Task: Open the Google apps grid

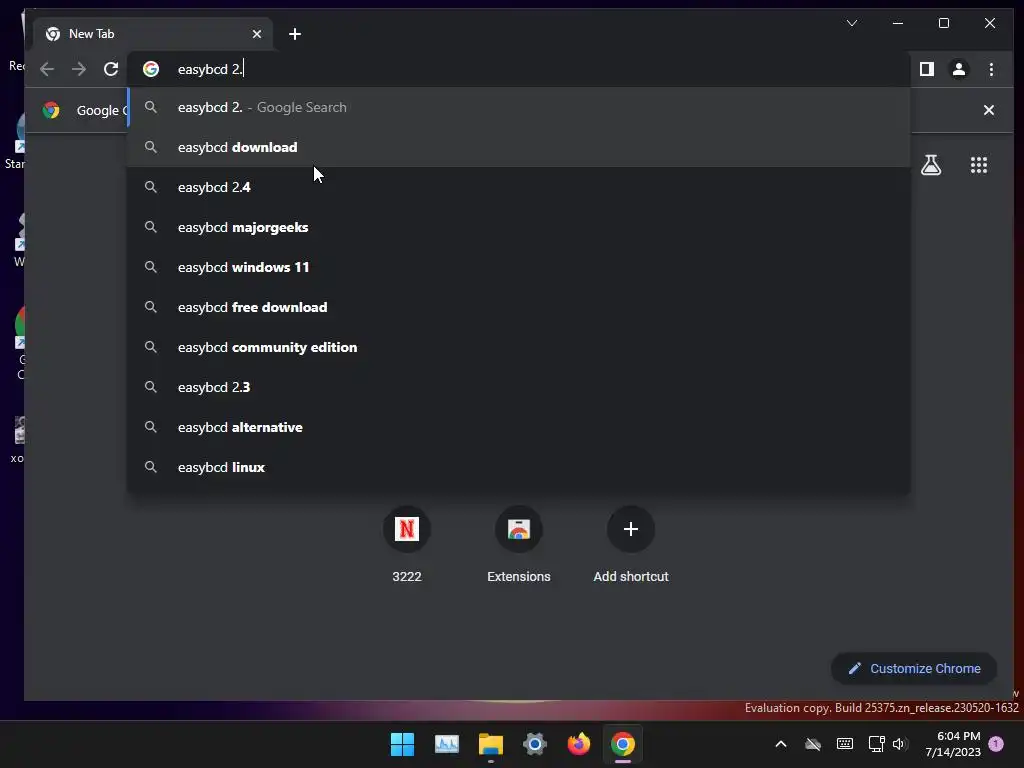Action: tap(978, 165)
